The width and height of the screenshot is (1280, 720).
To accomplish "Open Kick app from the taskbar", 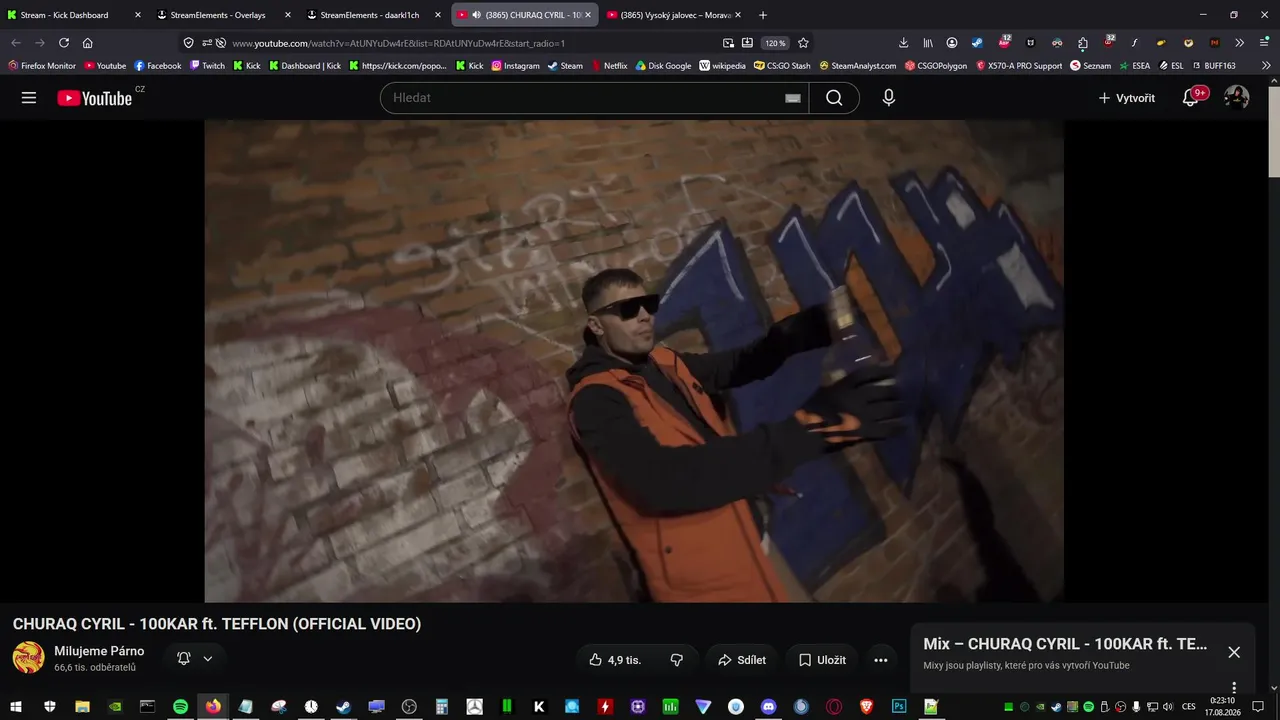I will [539, 707].
